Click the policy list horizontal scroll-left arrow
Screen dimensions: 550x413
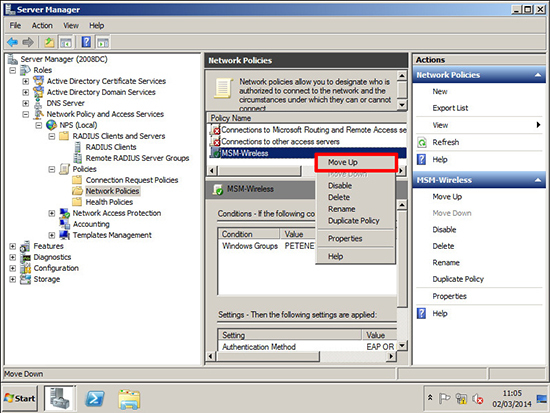click(x=212, y=171)
